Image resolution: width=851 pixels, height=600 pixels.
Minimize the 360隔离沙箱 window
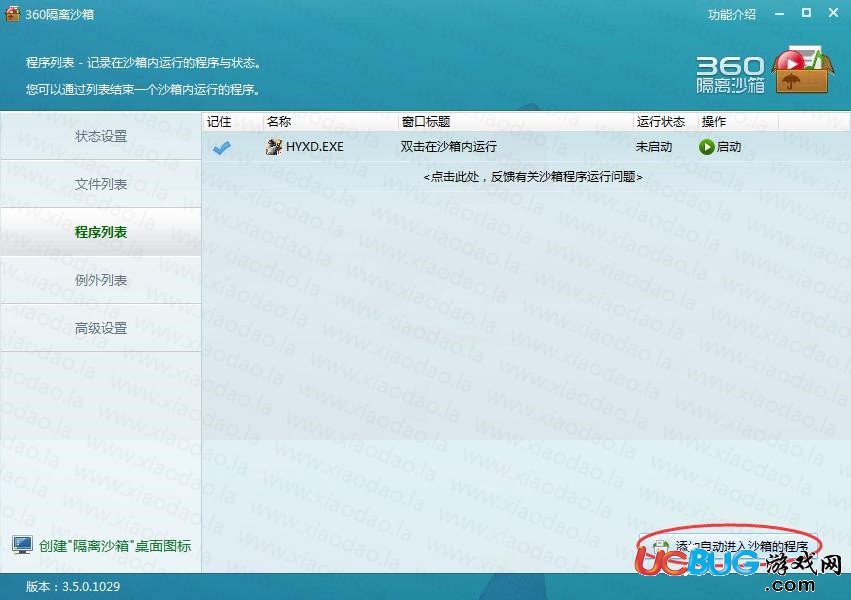click(779, 14)
